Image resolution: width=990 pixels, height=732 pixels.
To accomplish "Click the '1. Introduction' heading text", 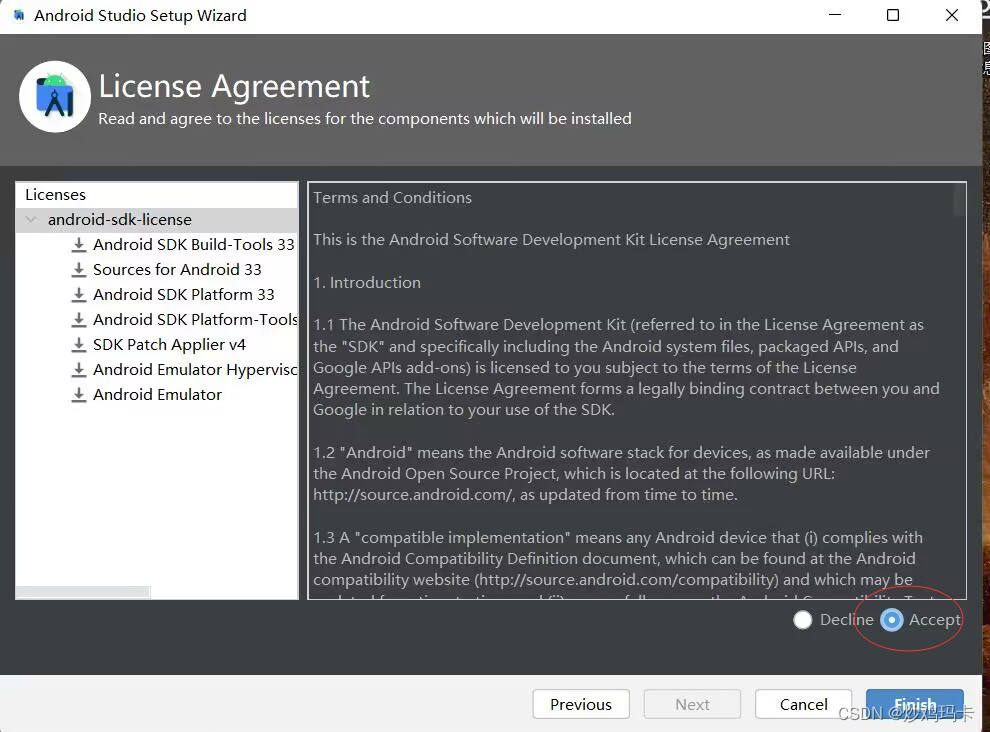I will pyautogui.click(x=367, y=282).
